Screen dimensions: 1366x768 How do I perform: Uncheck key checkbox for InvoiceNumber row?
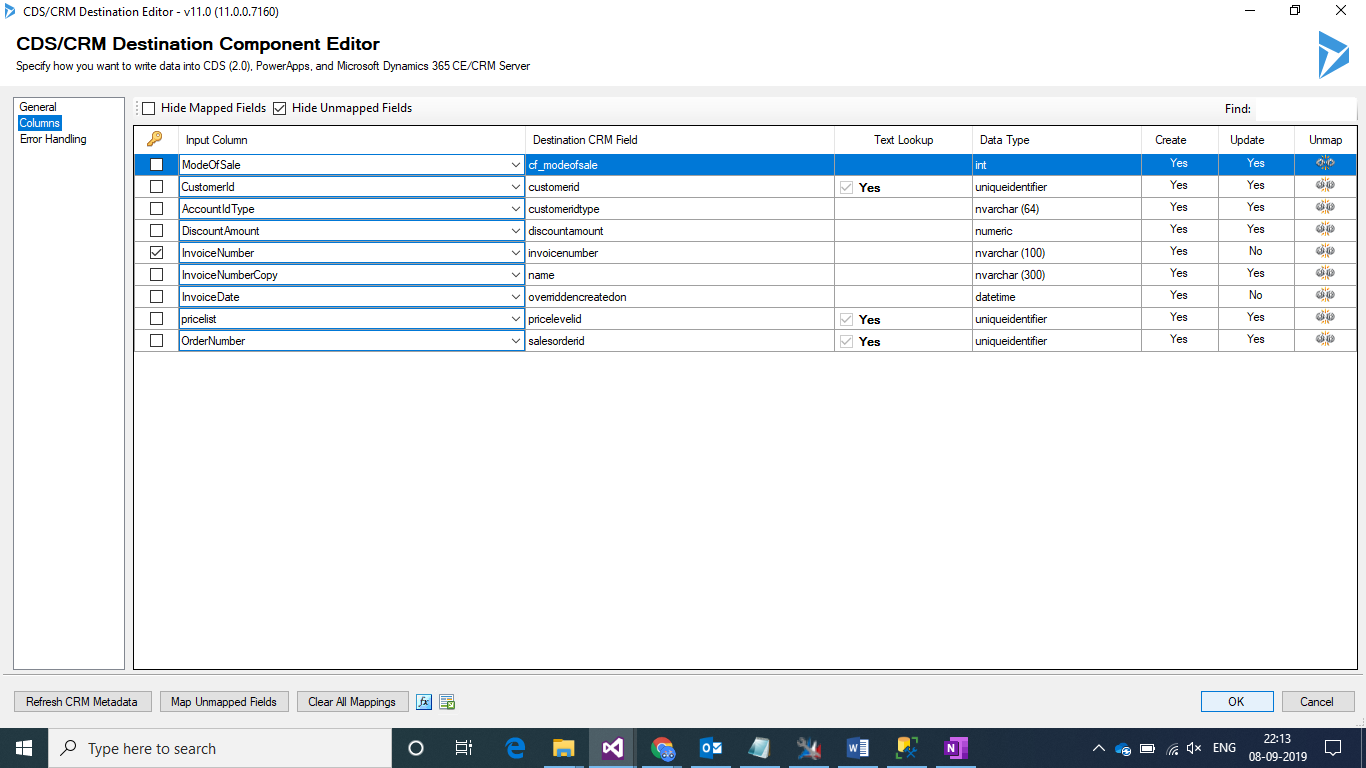[x=156, y=253]
